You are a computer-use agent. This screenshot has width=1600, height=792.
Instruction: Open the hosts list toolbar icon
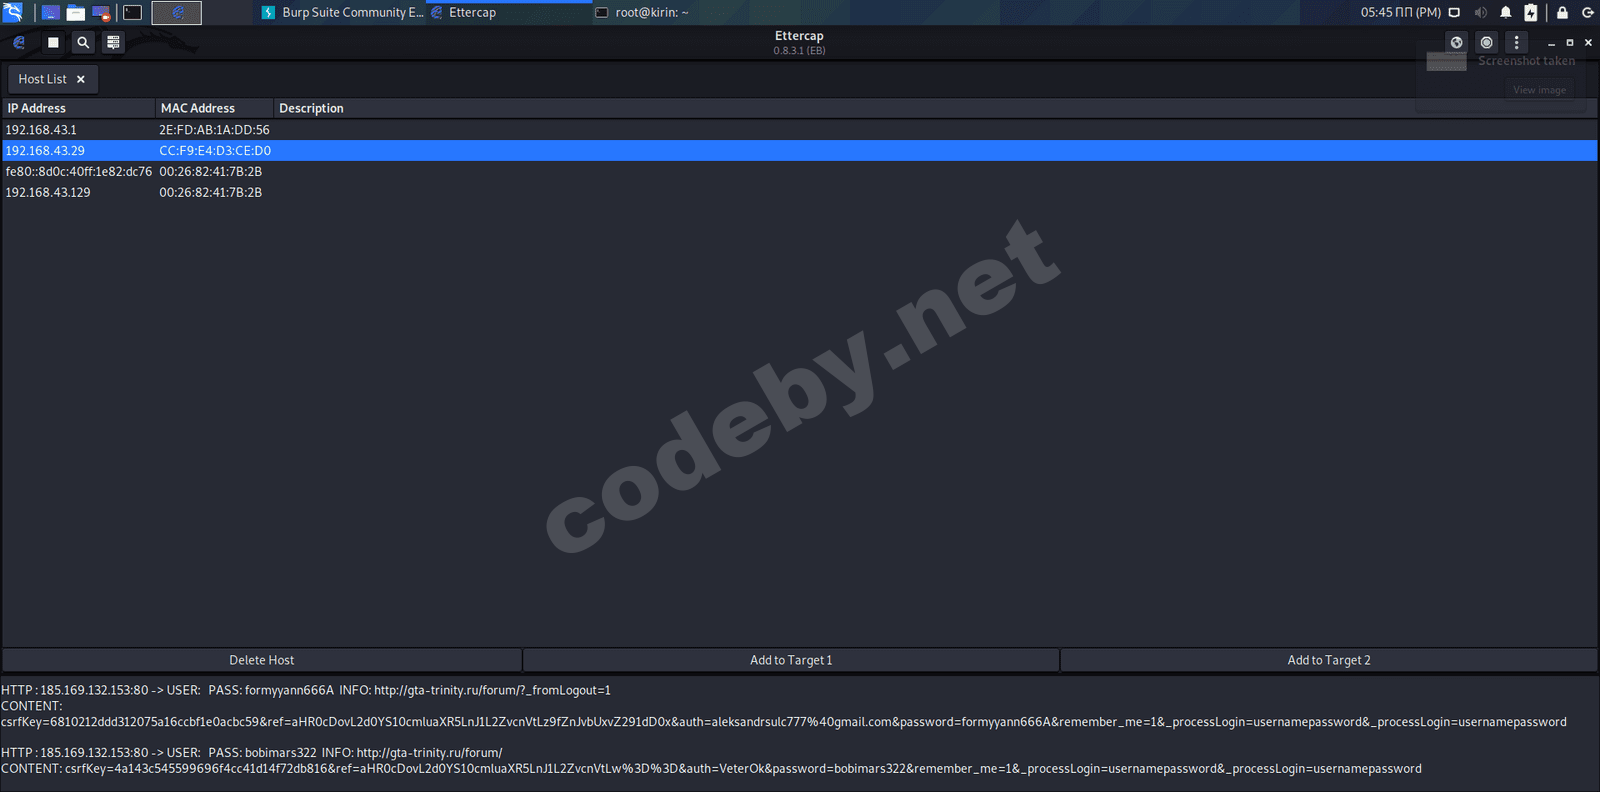[113, 42]
